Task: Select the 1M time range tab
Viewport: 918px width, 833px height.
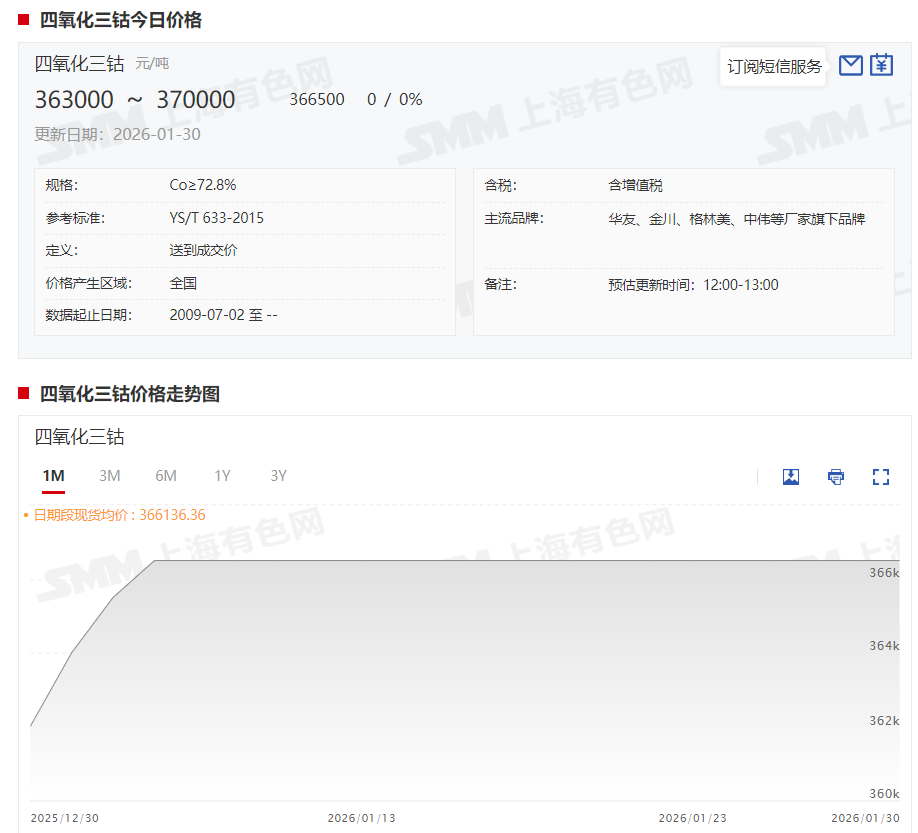Action: click(x=53, y=476)
